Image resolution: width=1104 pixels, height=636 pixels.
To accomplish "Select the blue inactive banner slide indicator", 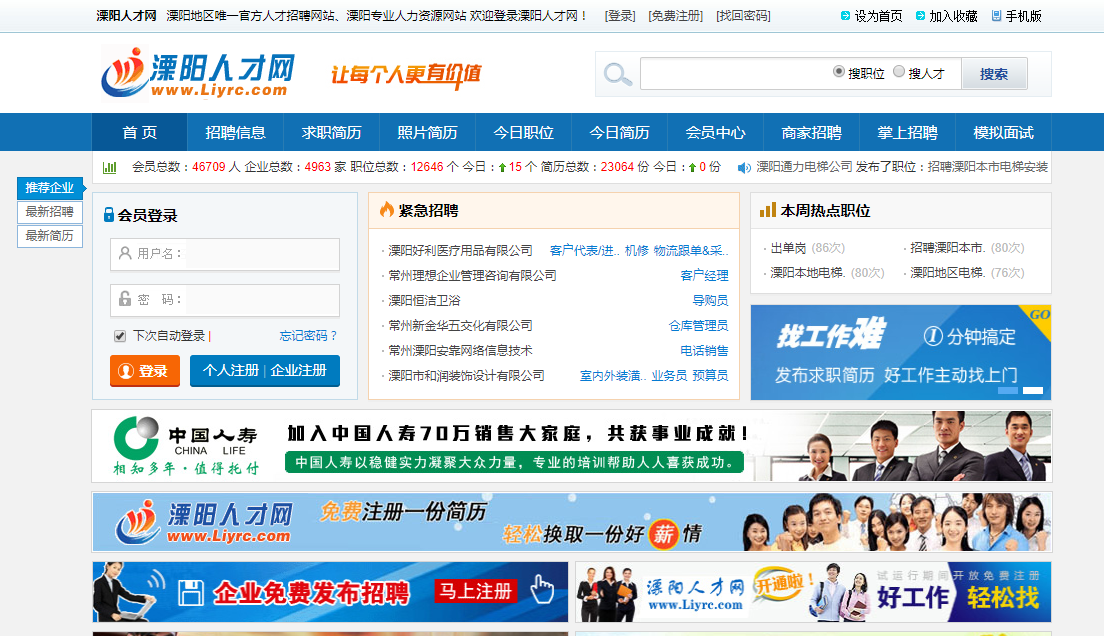I will coord(1008,390).
